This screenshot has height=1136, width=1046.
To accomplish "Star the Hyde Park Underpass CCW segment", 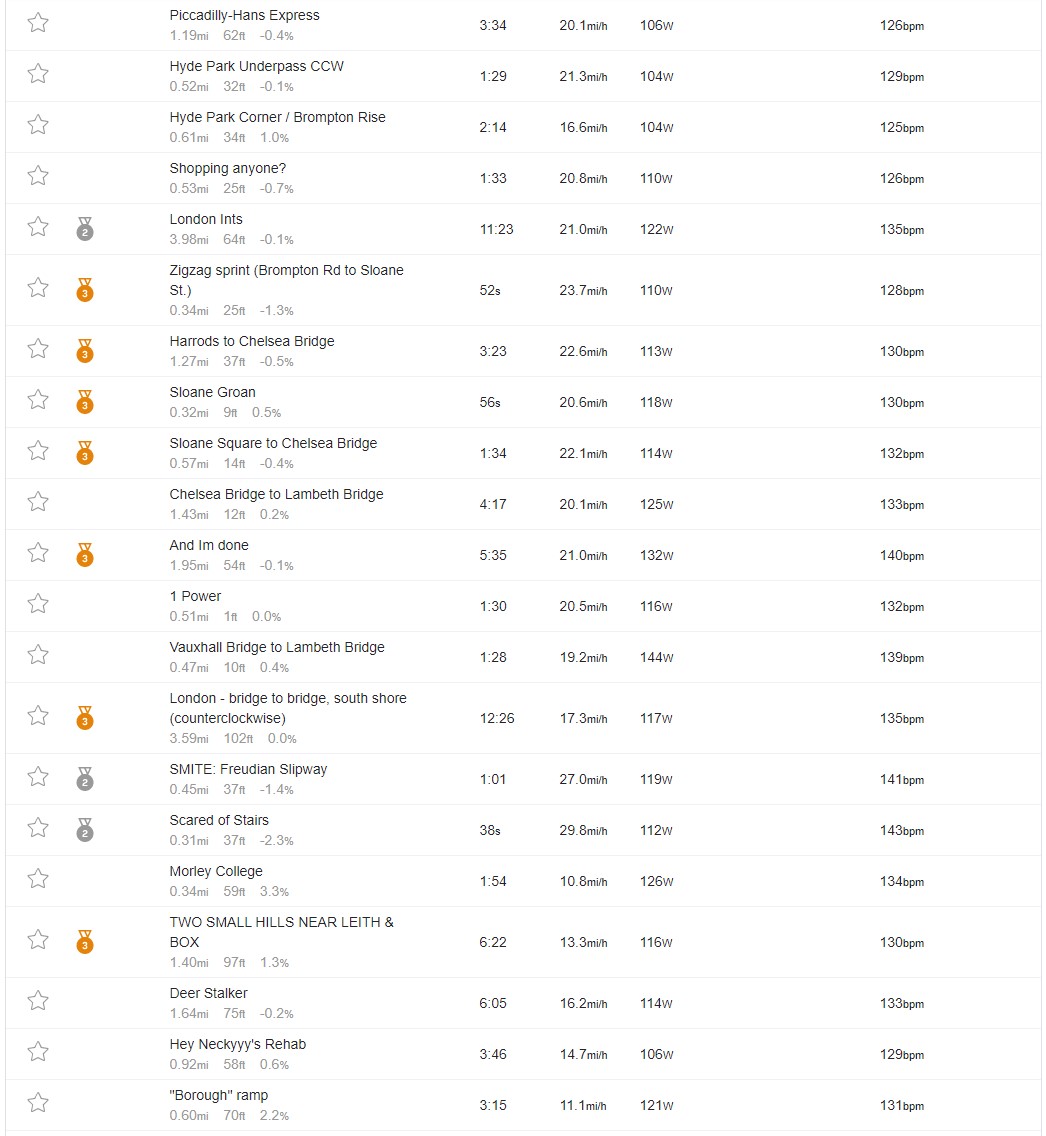I will pos(38,74).
